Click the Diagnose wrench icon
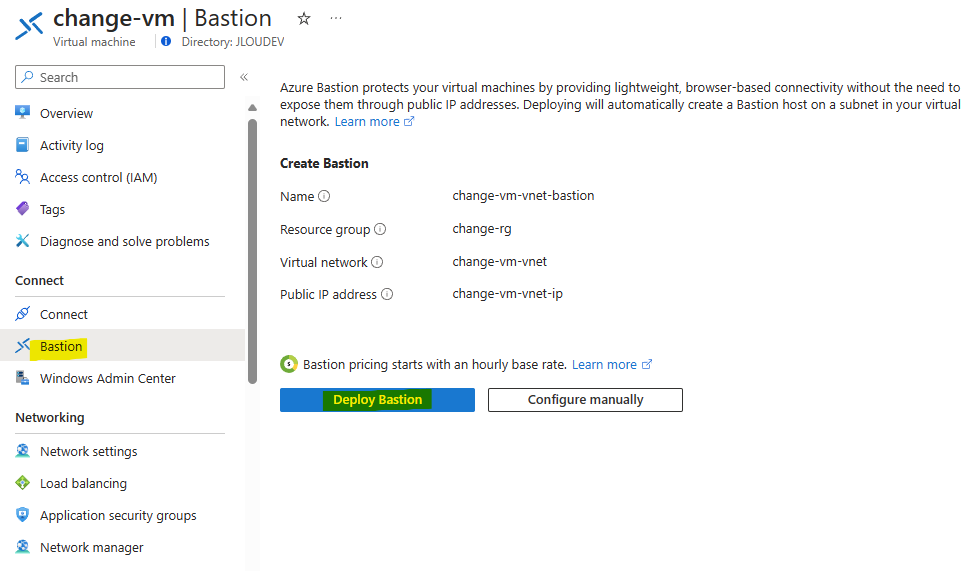Screen dimensions: 966x571 (x=23, y=241)
